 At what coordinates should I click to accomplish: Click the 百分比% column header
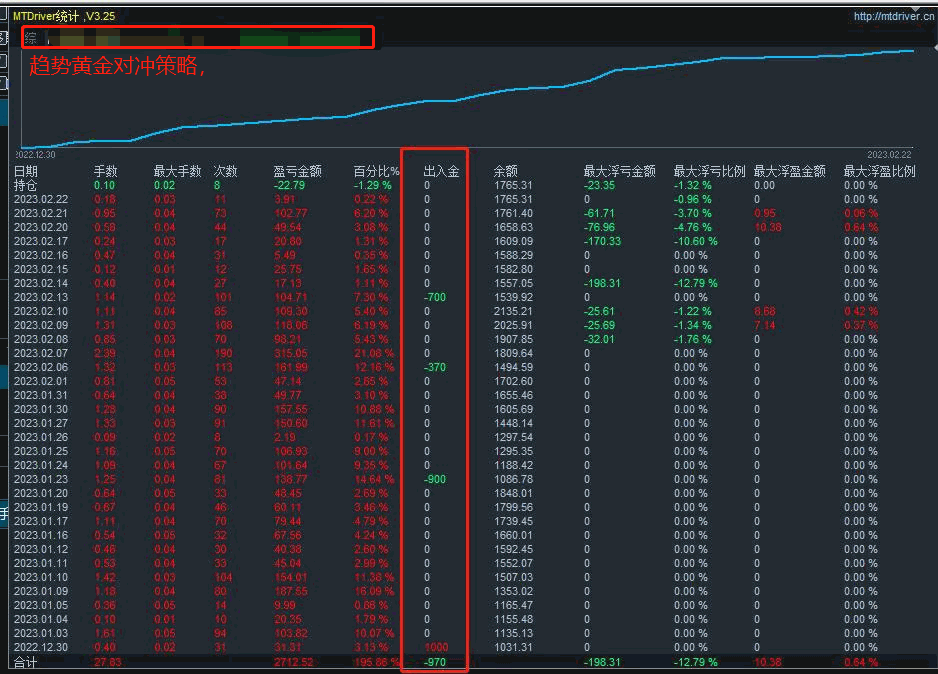[x=376, y=171]
